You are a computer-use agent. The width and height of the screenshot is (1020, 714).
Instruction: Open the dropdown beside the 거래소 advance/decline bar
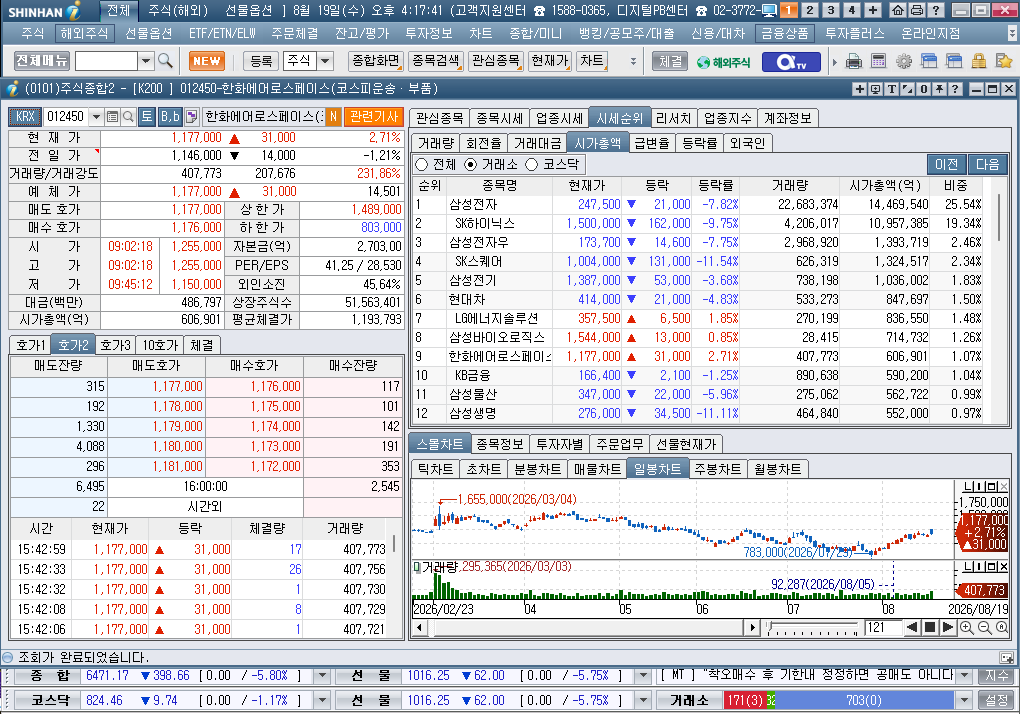pos(965,700)
